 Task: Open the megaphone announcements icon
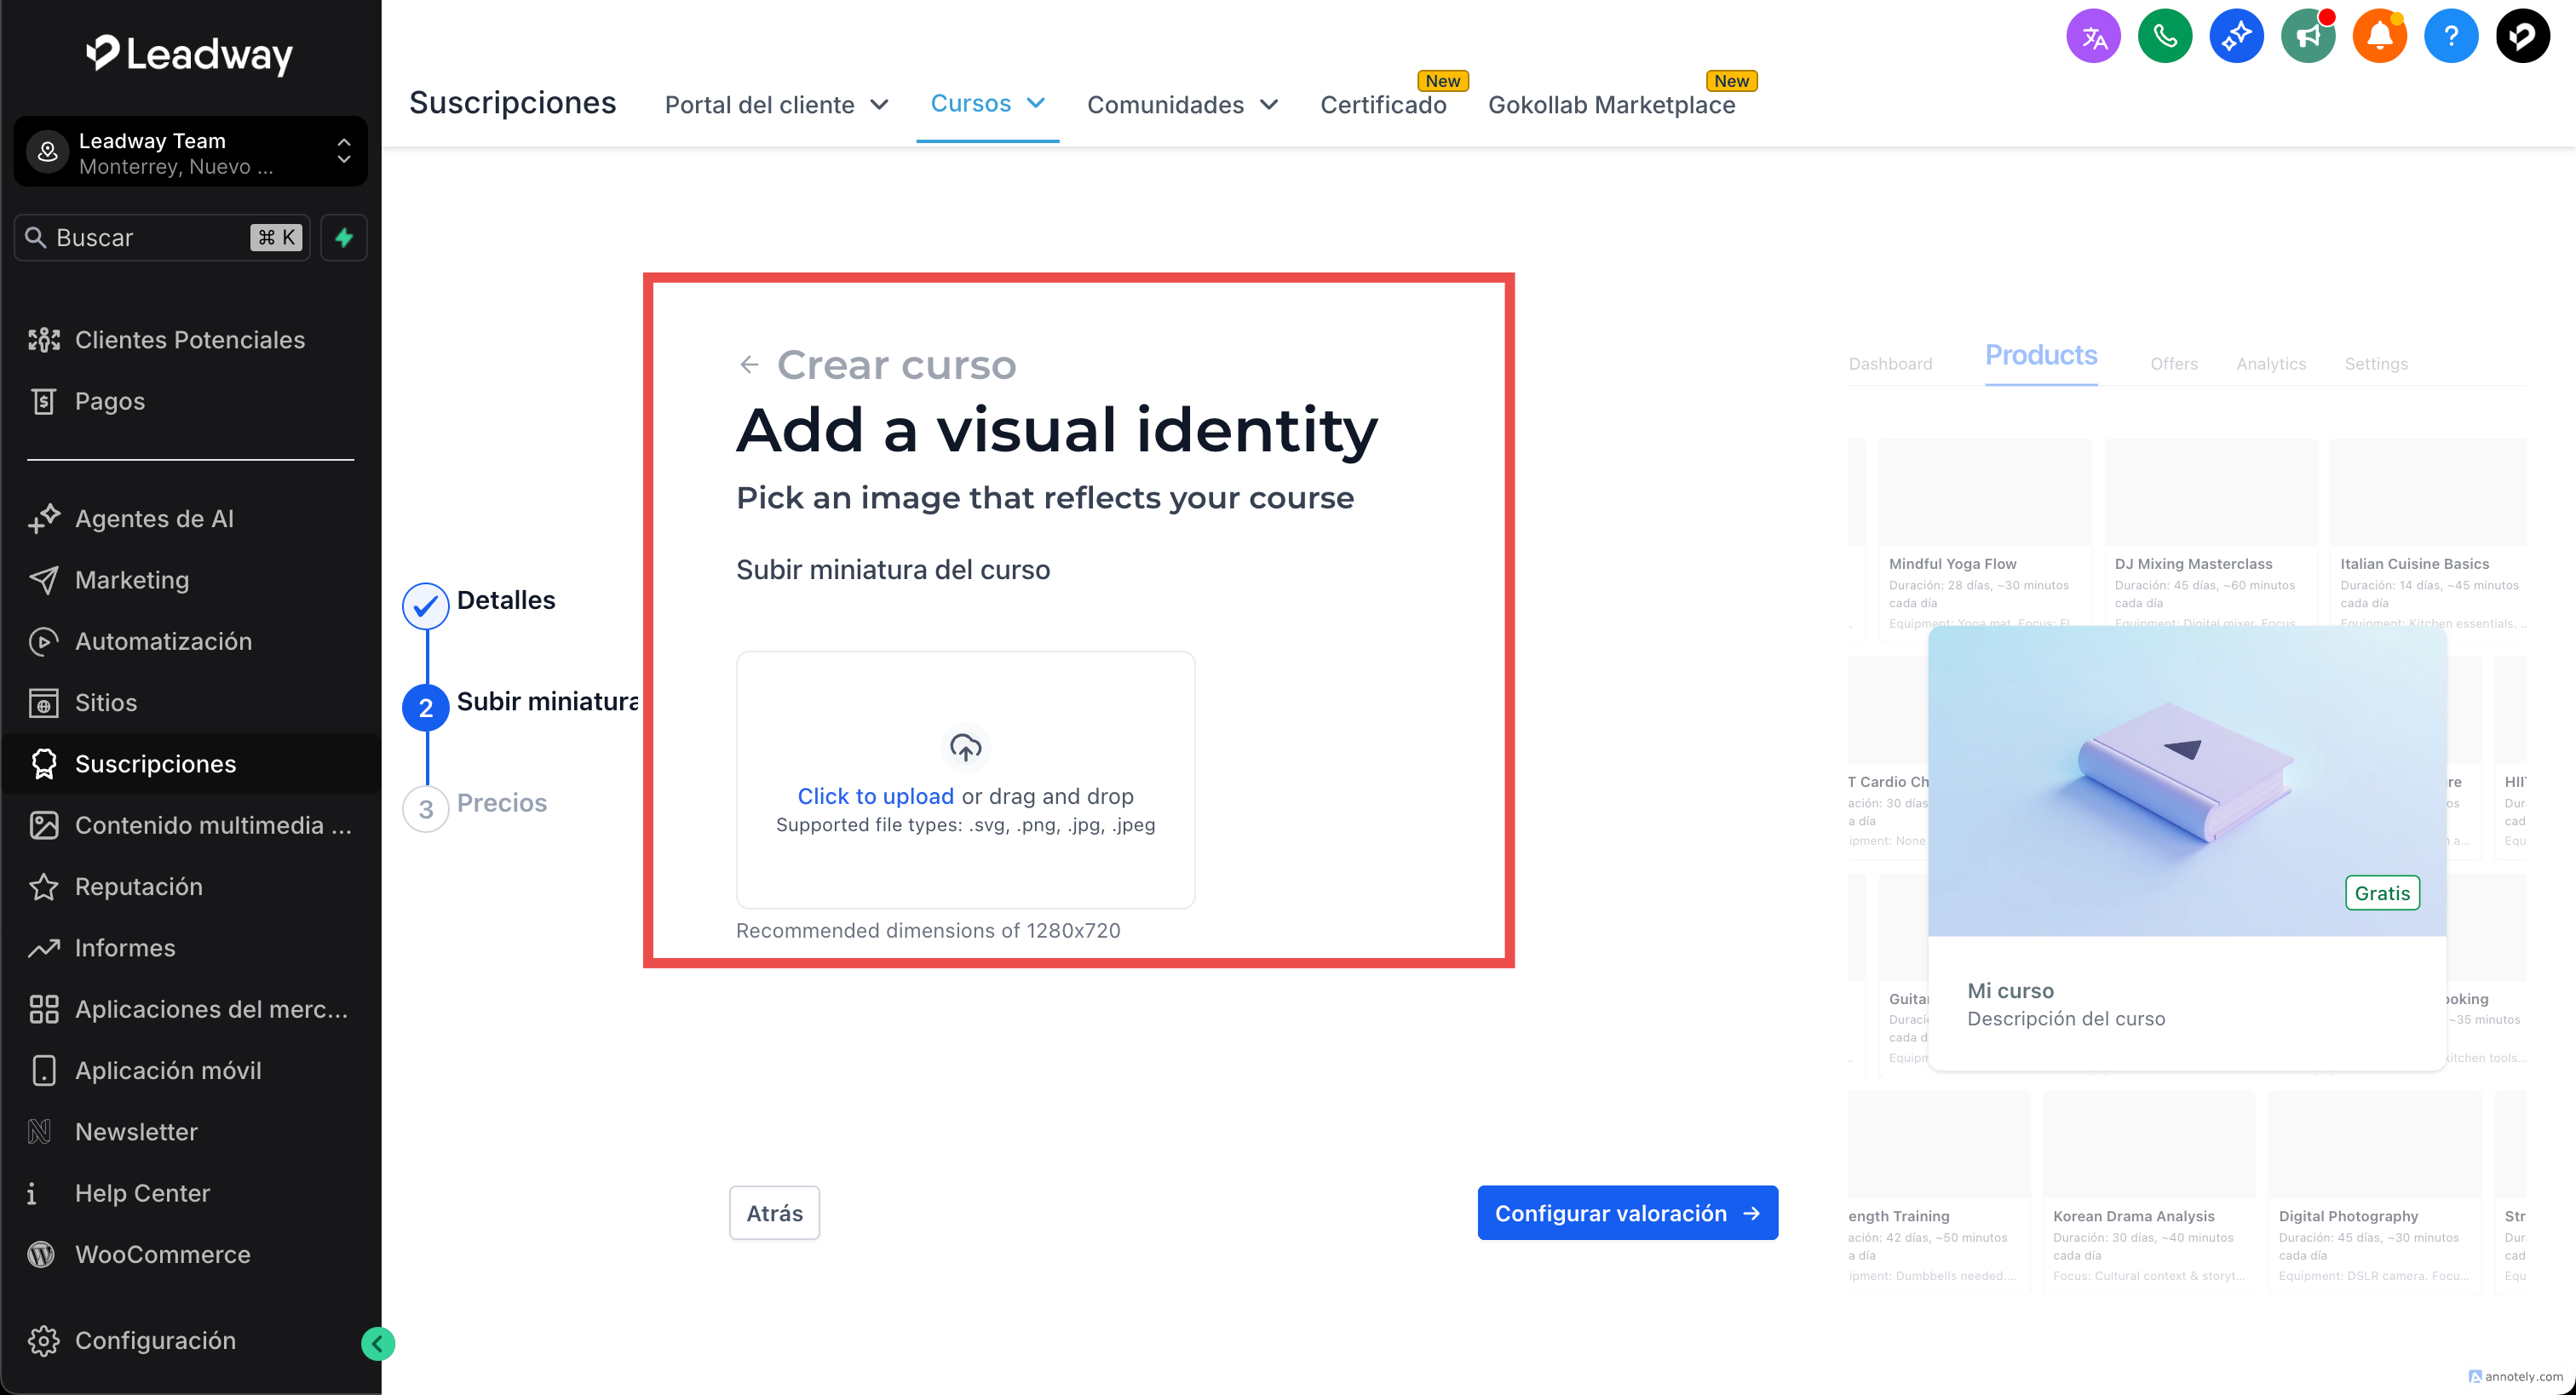coord(2307,37)
